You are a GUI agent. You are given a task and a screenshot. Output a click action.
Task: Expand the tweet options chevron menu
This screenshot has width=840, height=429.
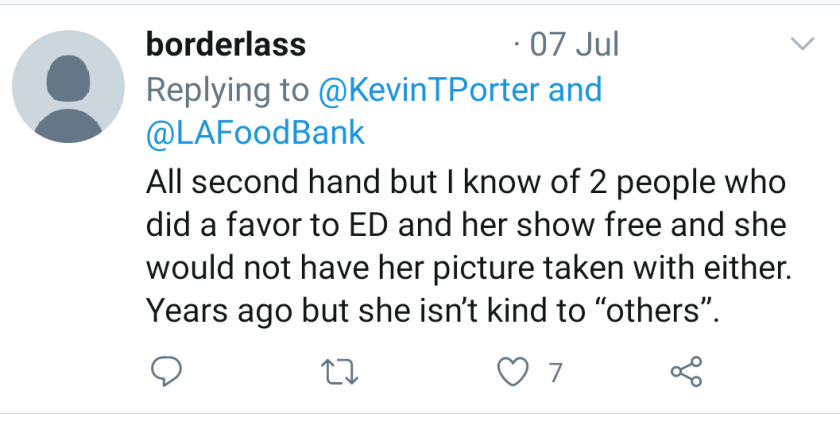tap(802, 45)
